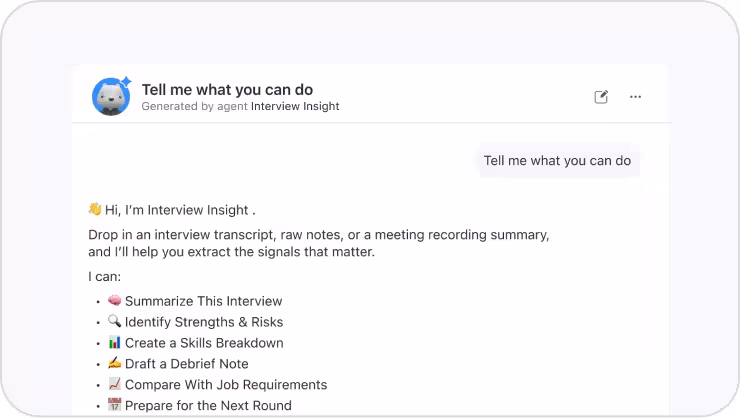Select Summarize This Interview

[x=203, y=301]
